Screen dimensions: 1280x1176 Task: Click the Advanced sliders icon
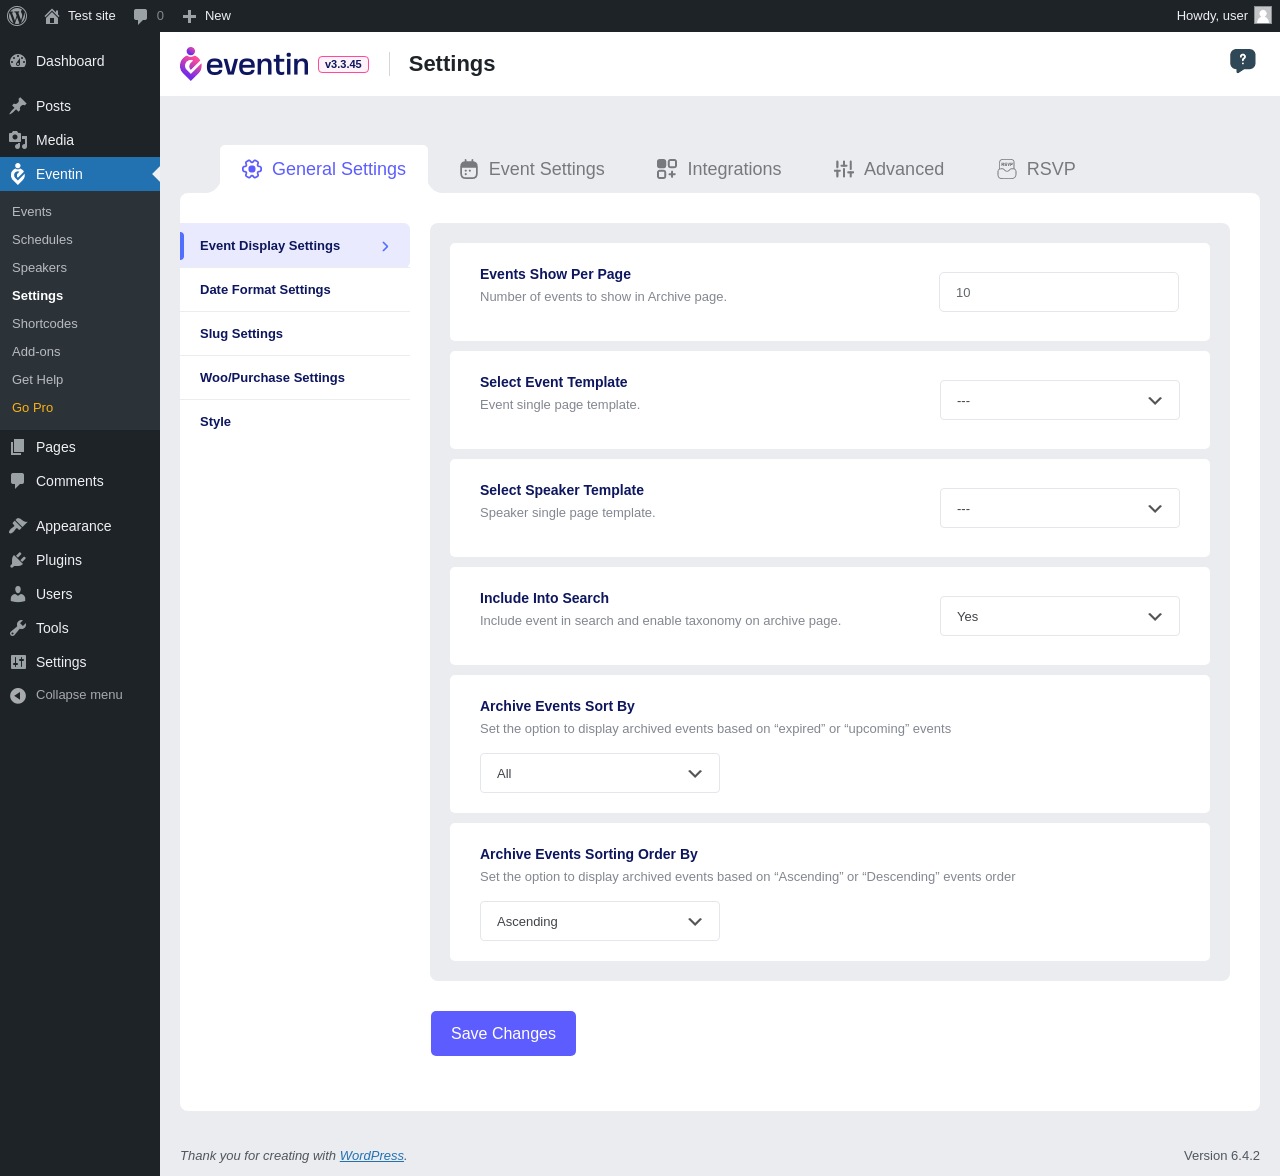coord(844,169)
